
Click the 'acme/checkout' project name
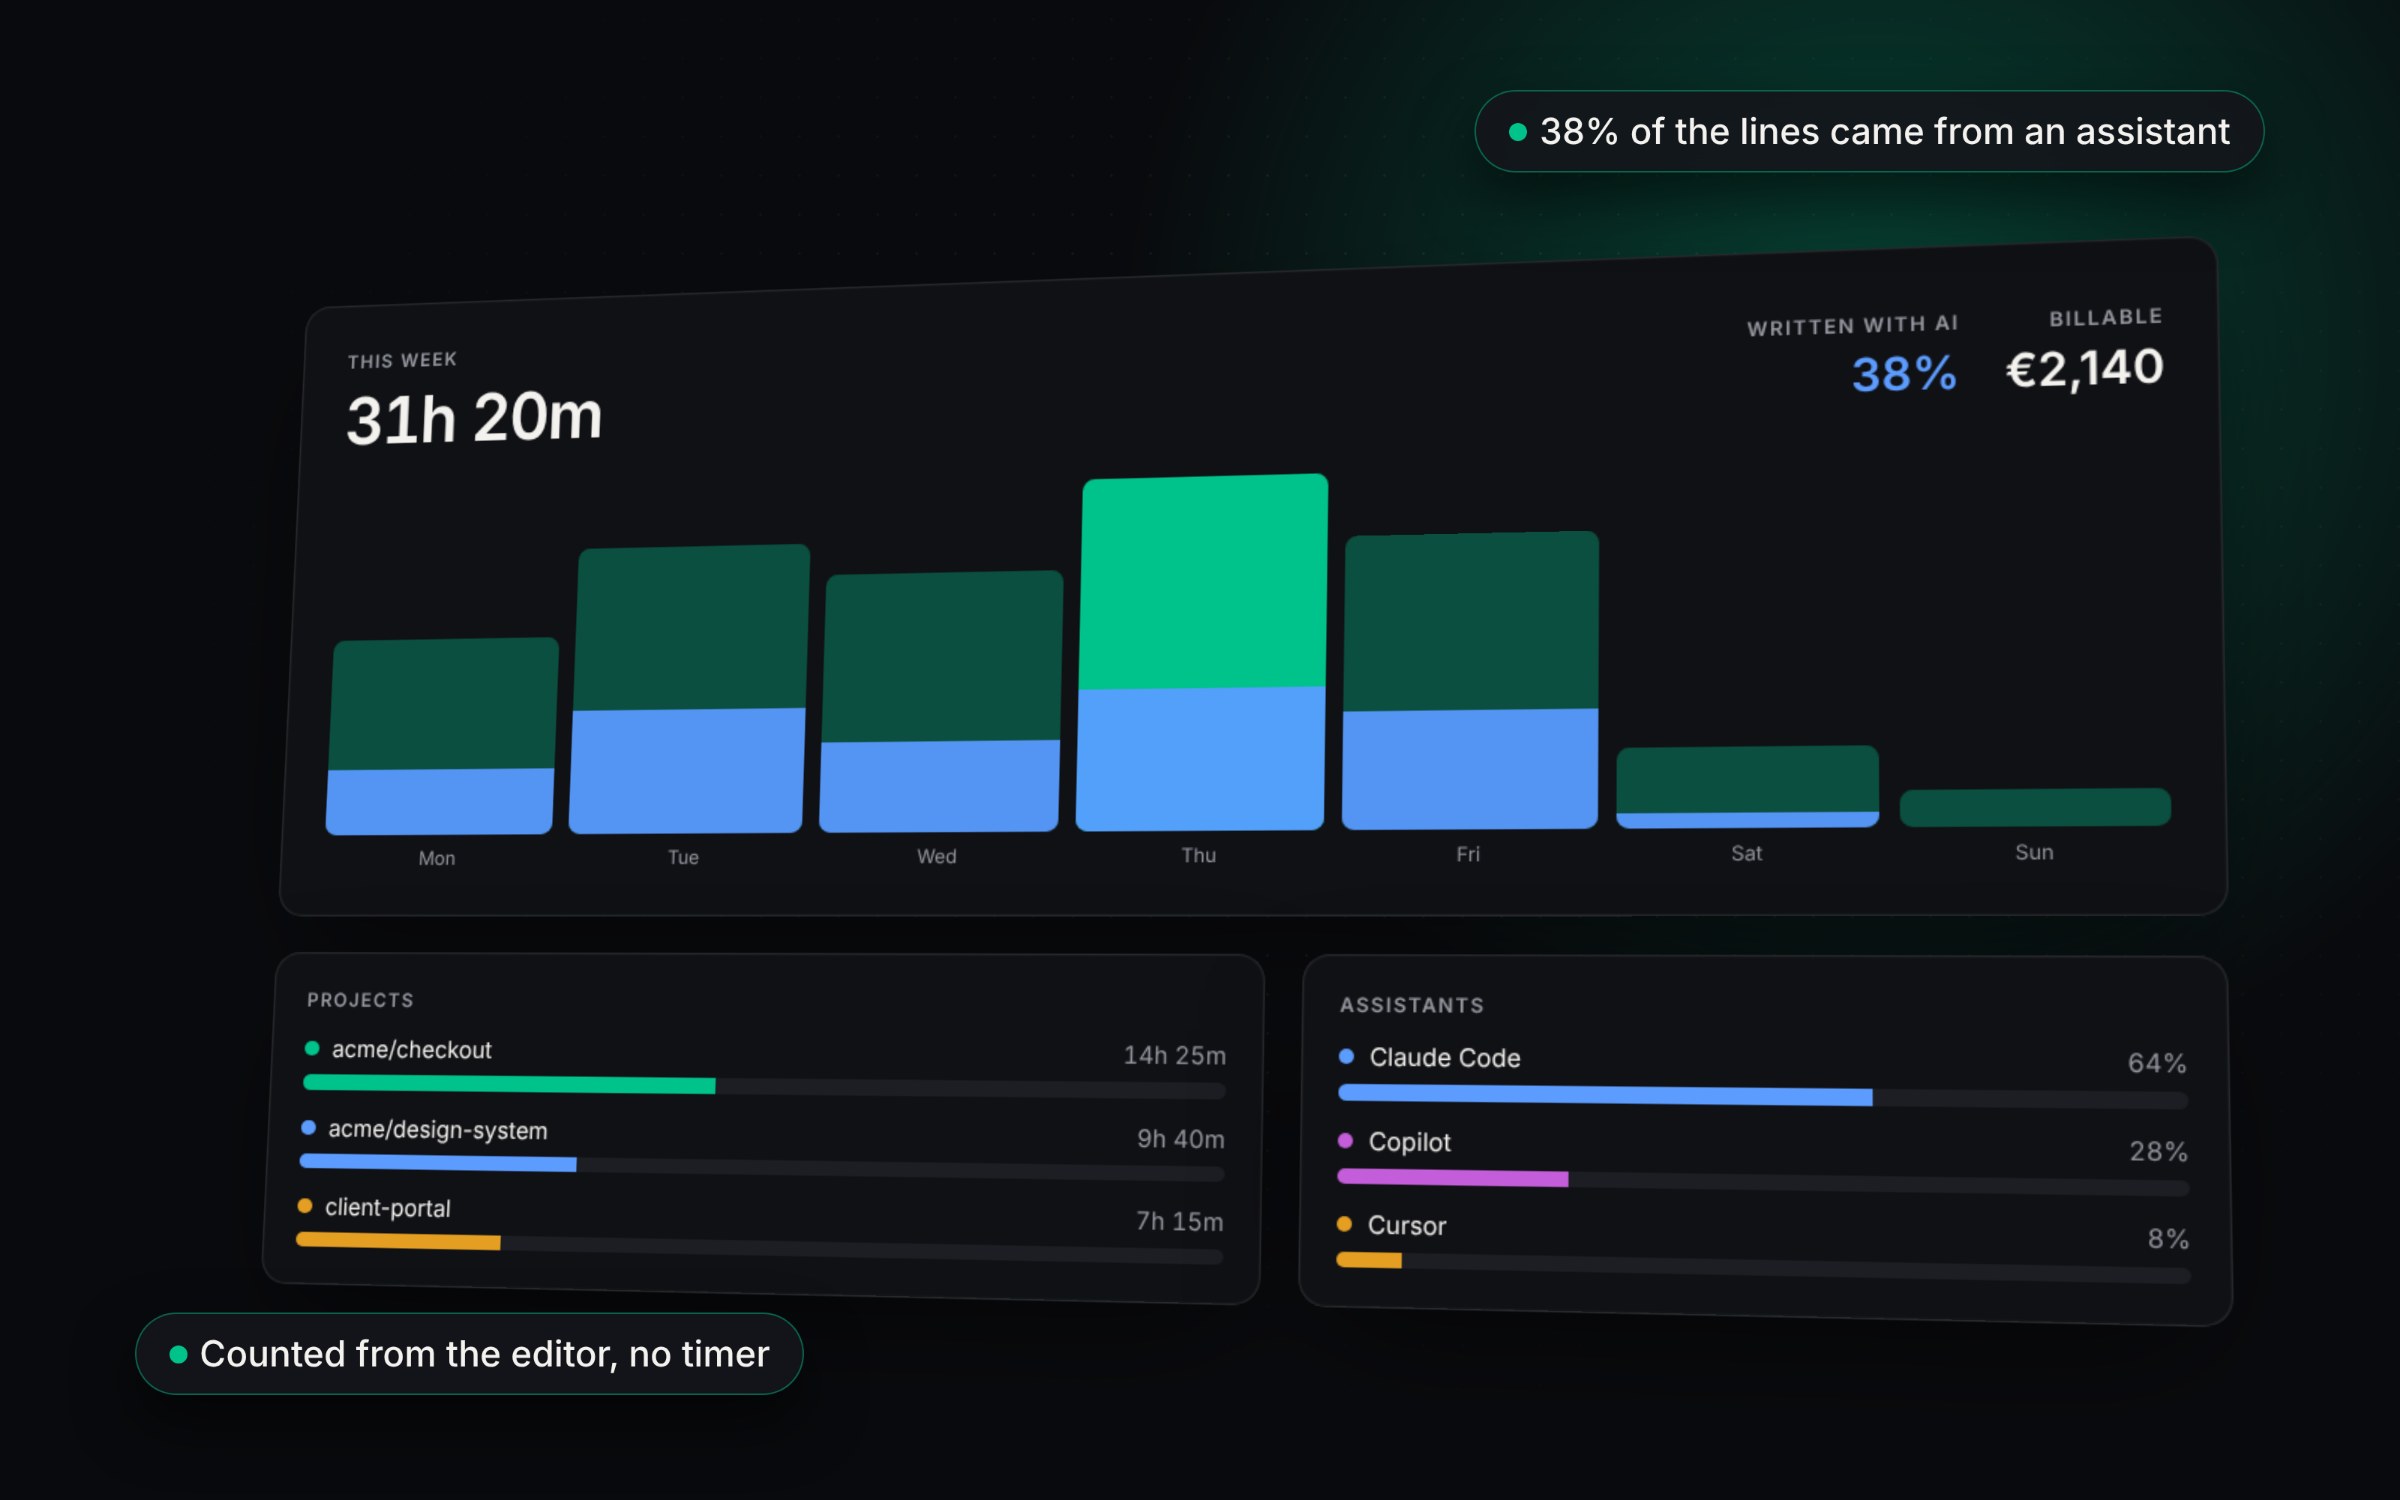tap(412, 1050)
